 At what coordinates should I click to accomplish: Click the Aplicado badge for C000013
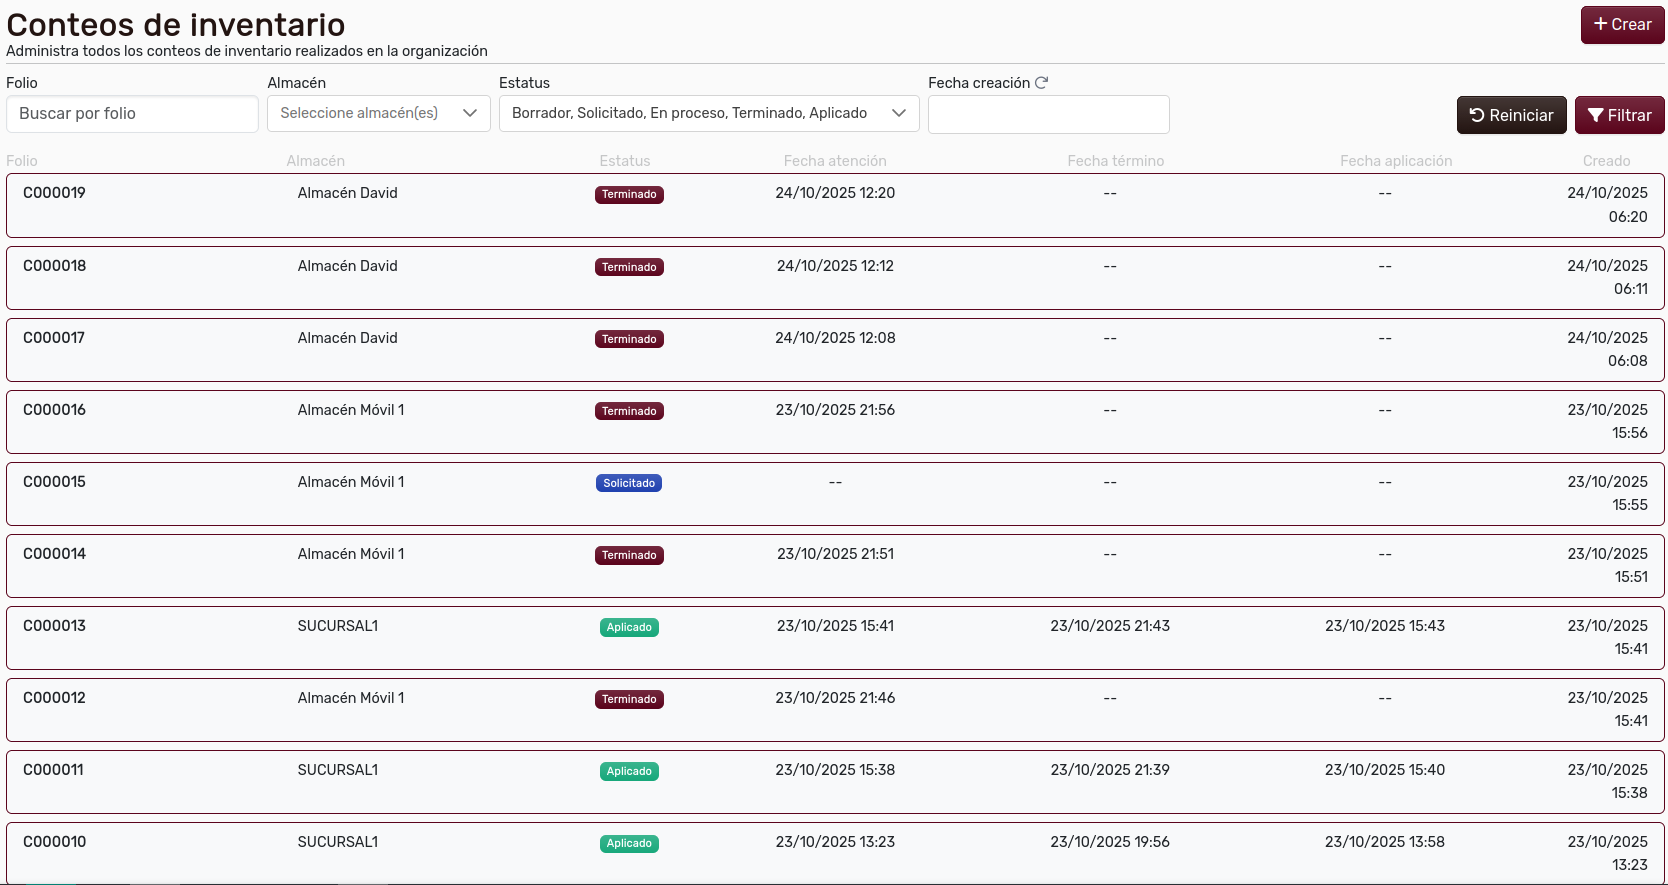628,627
